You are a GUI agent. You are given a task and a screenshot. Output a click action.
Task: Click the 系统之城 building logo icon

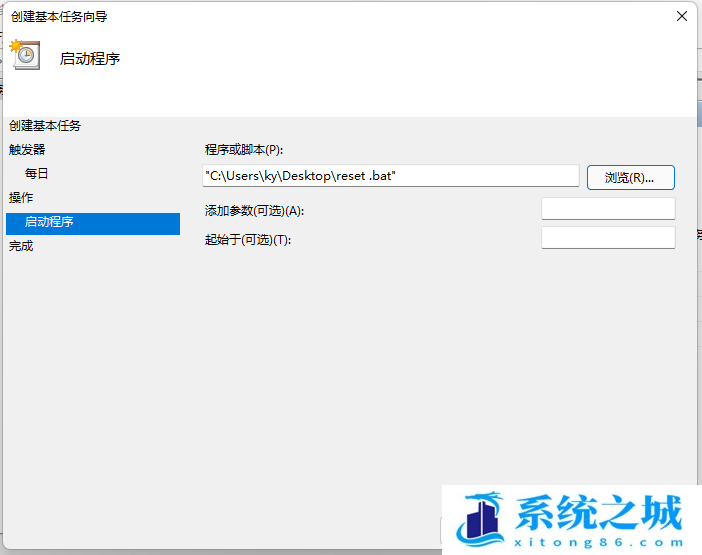pos(480,519)
